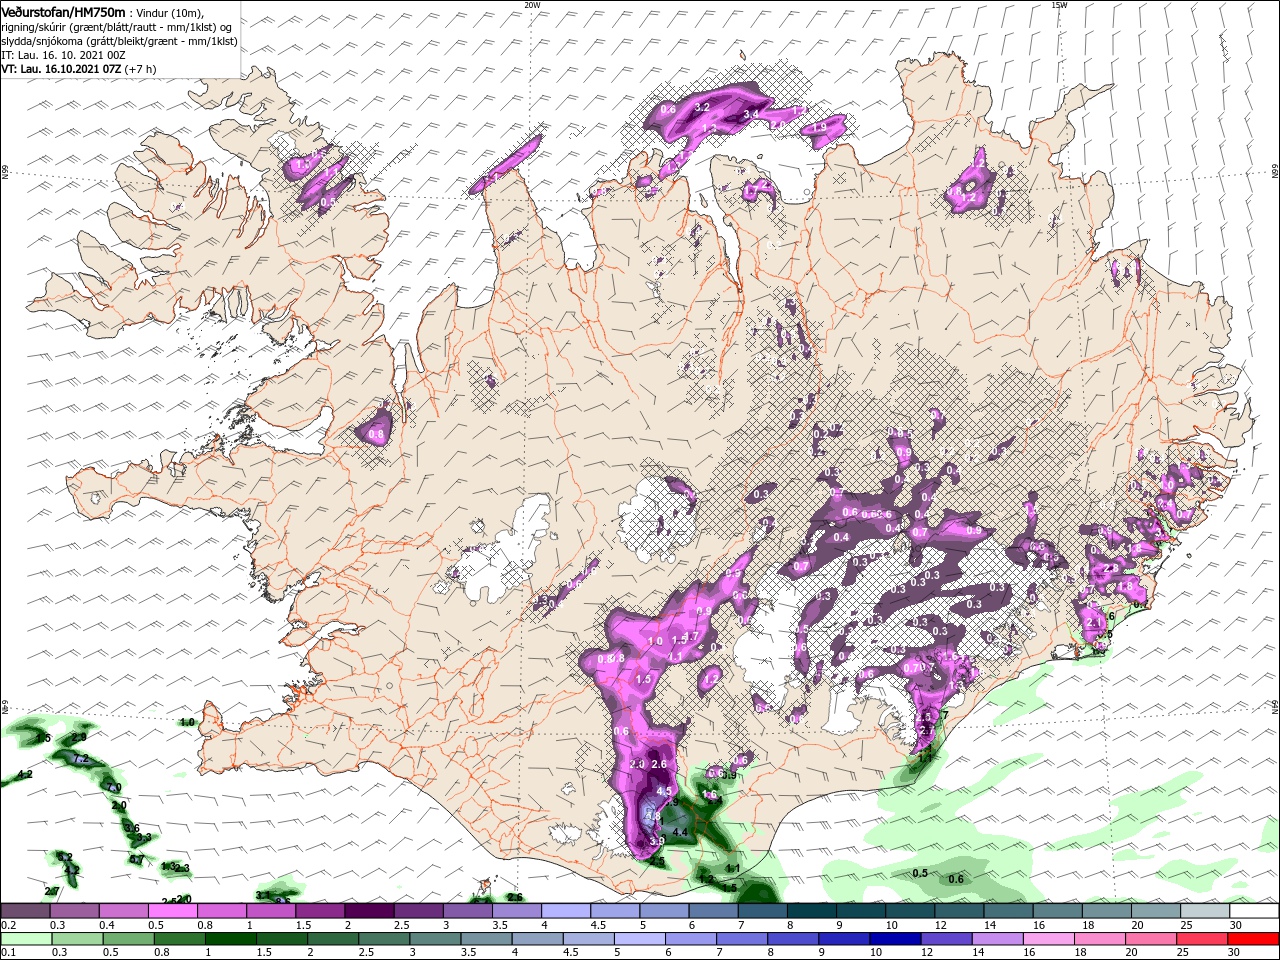This screenshot has height=960, width=1280.
Task: Click top-row swatch right of 30
Action: tap(1254, 911)
